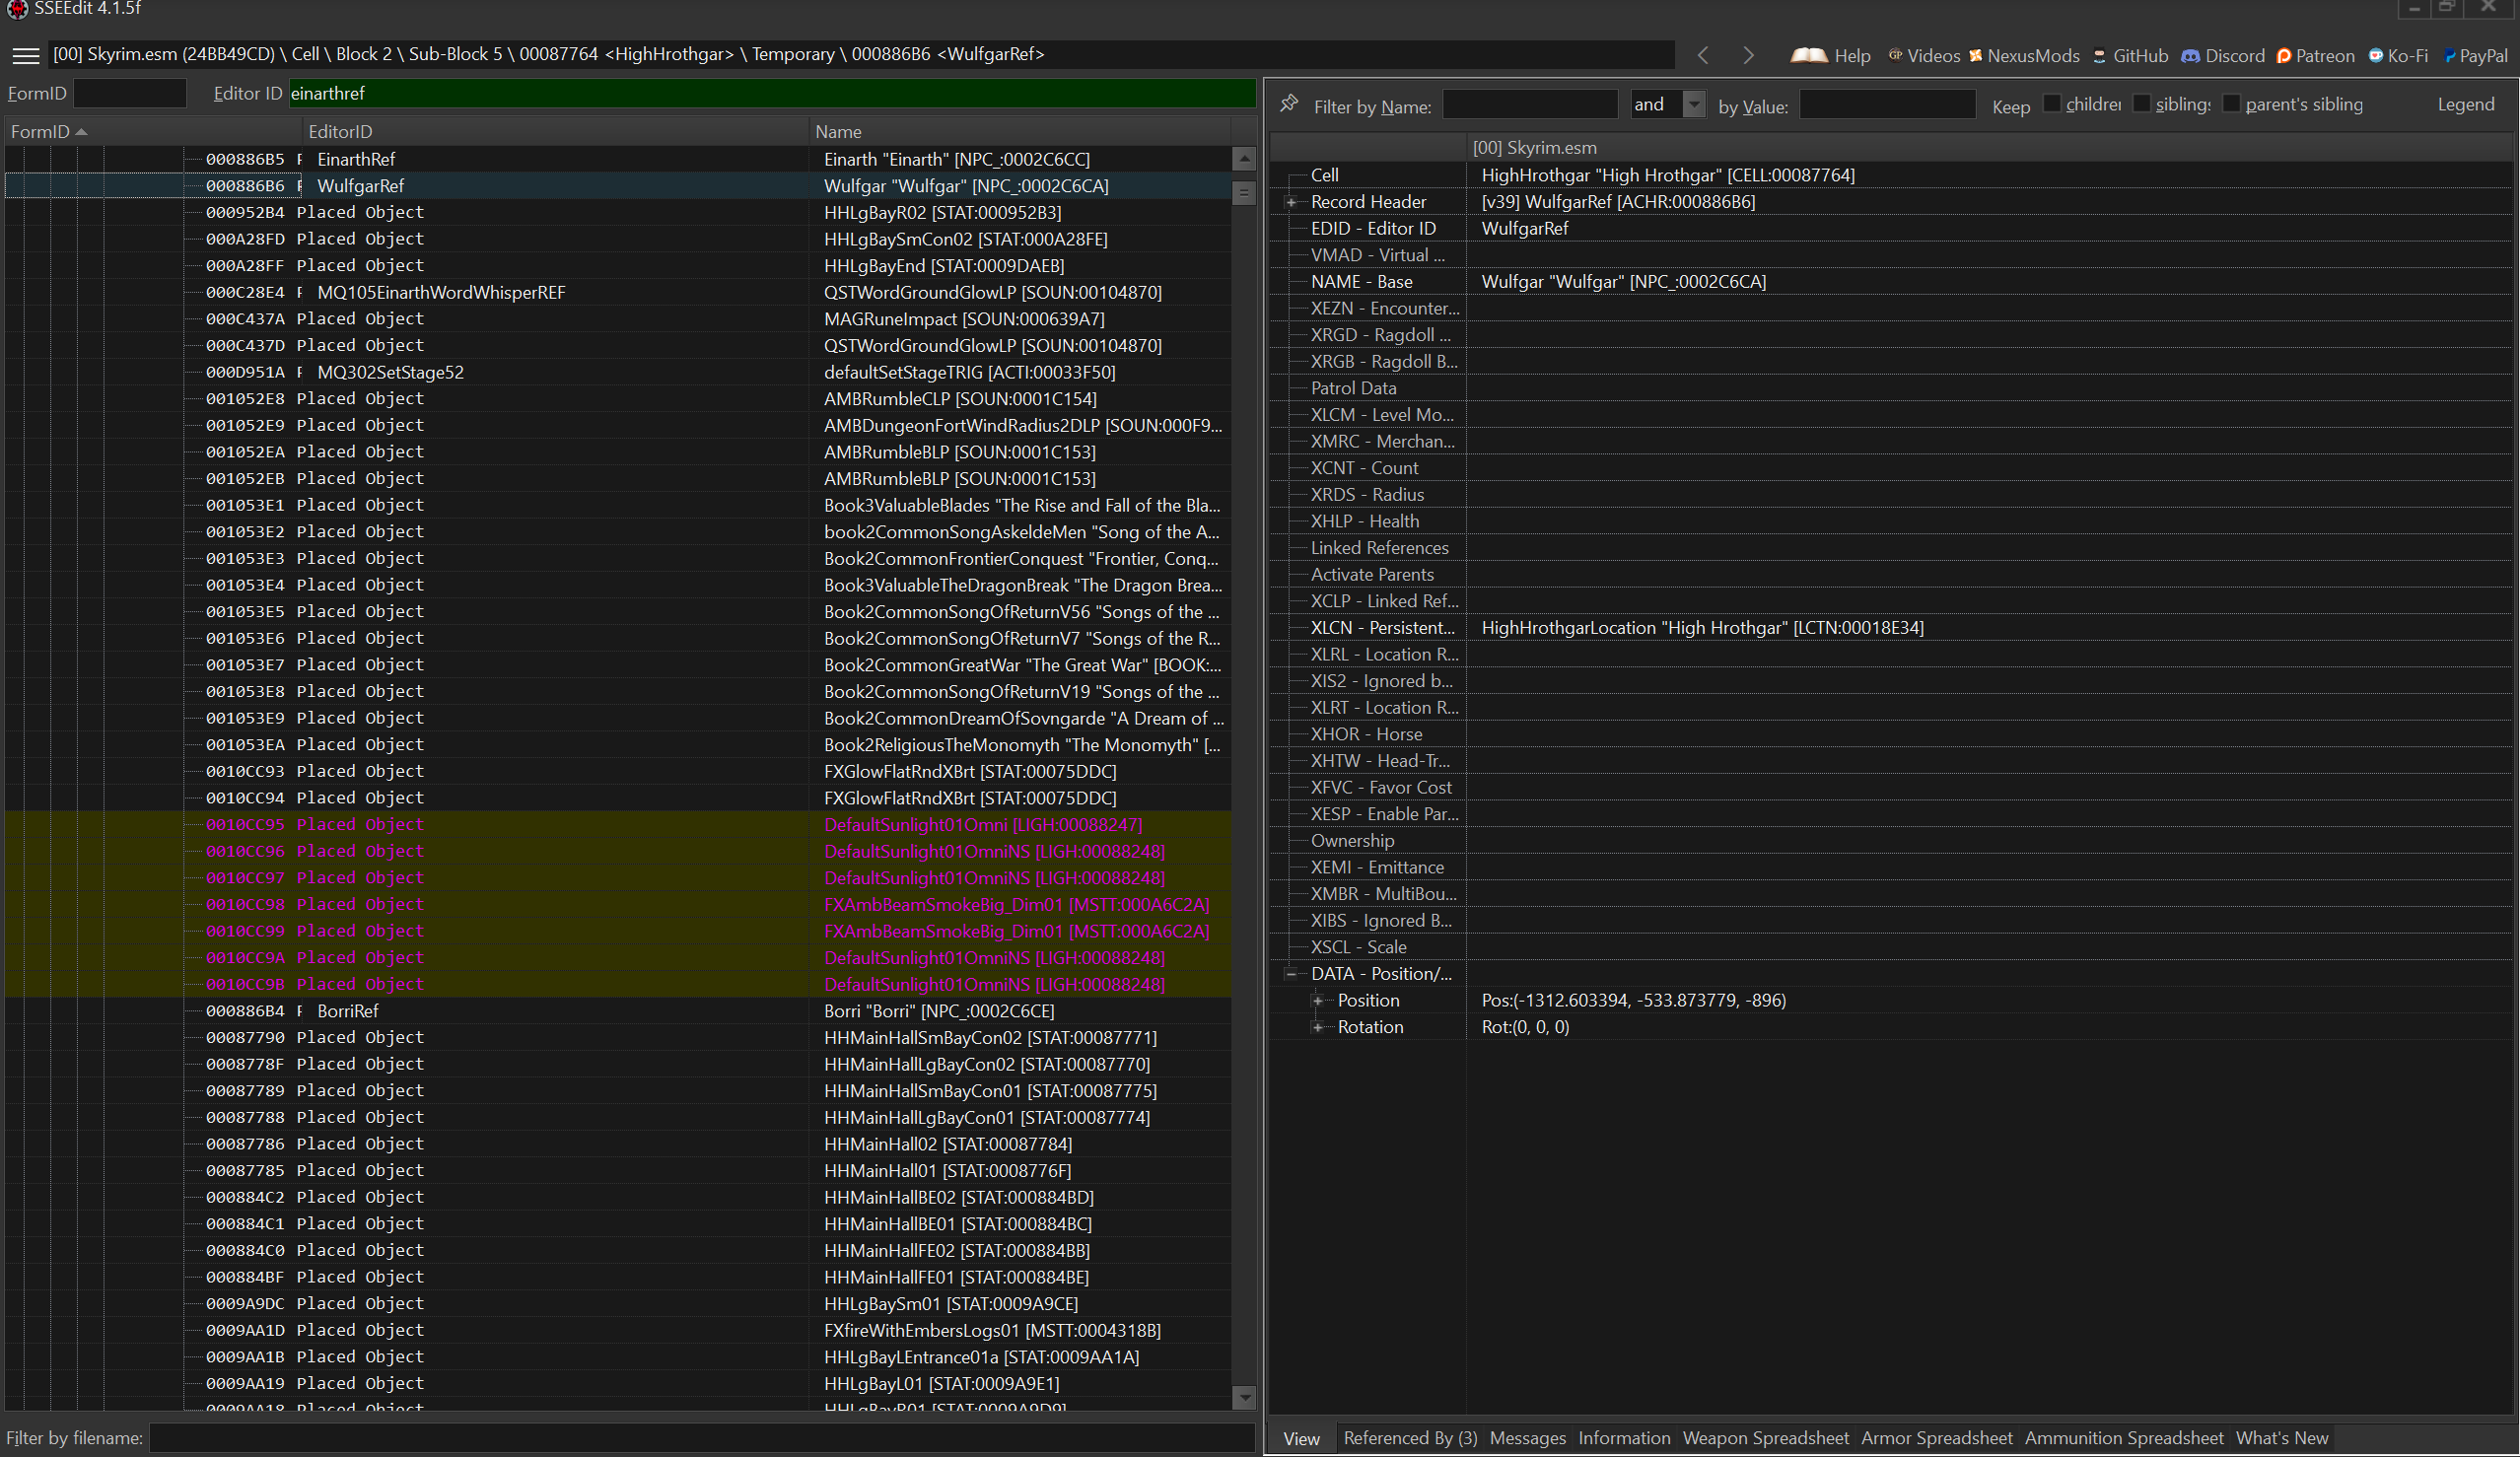Open the Ko-Fi link
The width and height of the screenshot is (2520, 1457).
click(x=2397, y=55)
